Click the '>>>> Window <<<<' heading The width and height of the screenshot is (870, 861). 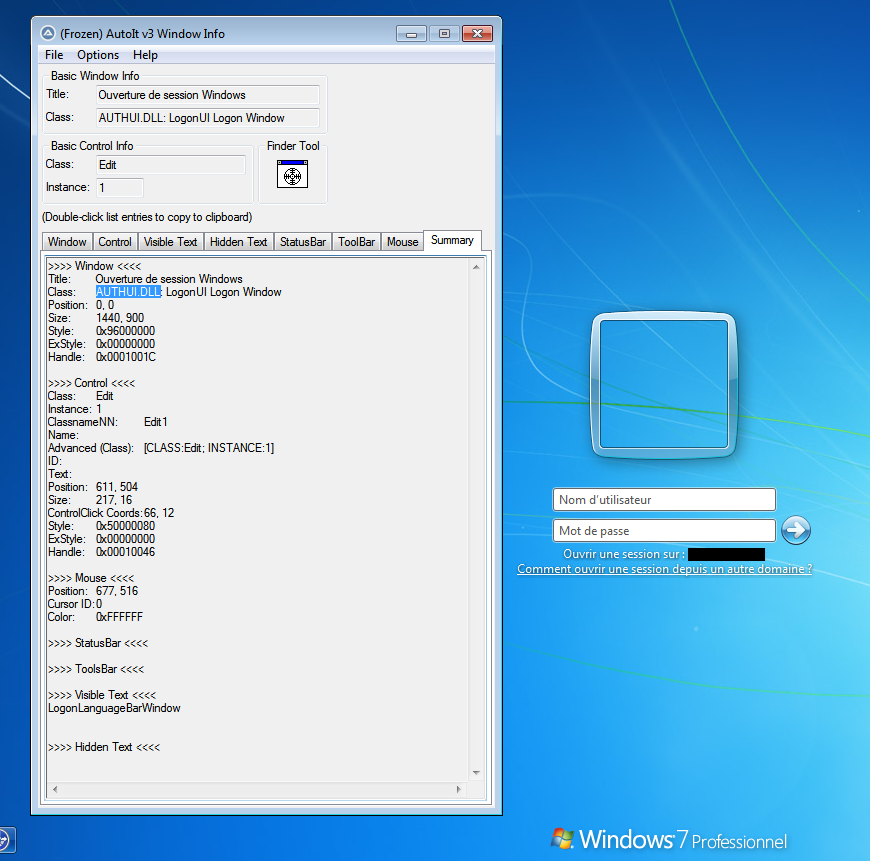(x=94, y=266)
